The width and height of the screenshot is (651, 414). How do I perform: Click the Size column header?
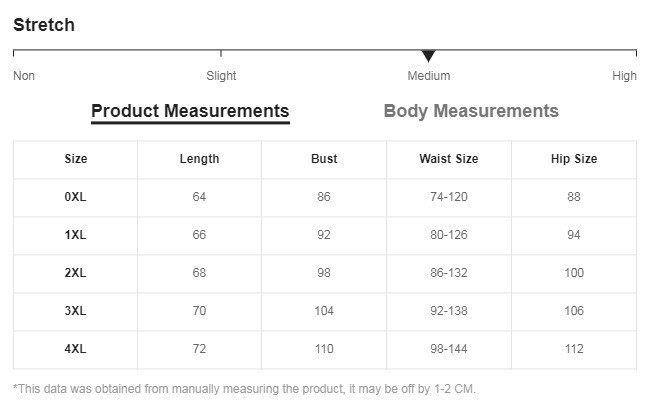click(76, 159)
